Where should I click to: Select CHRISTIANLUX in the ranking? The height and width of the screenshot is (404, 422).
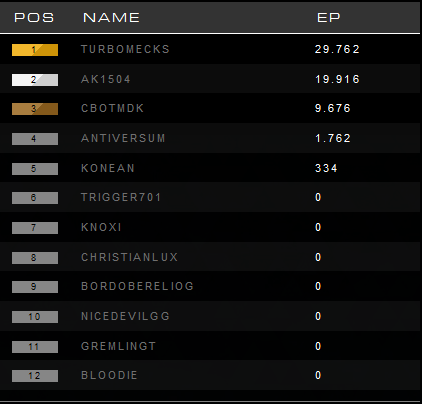[129, 257]
